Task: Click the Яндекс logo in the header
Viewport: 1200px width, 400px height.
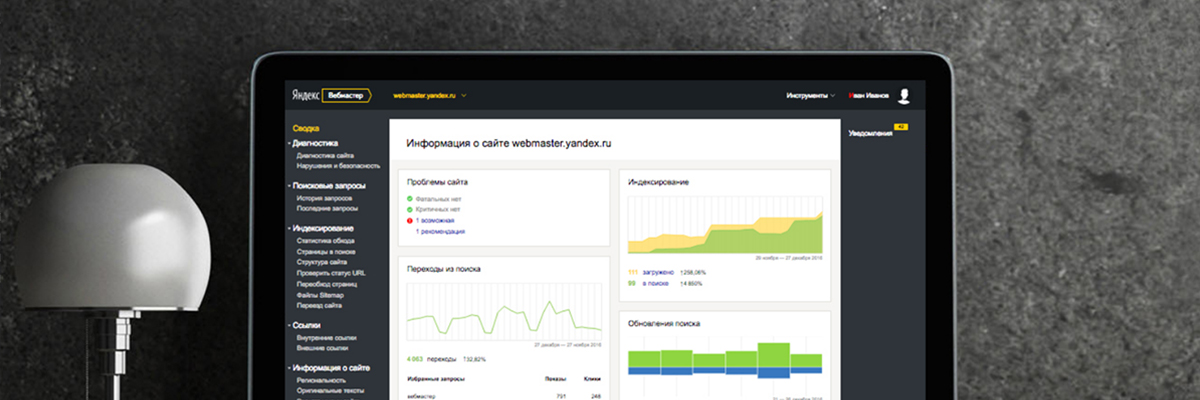Action: point(306,95)
